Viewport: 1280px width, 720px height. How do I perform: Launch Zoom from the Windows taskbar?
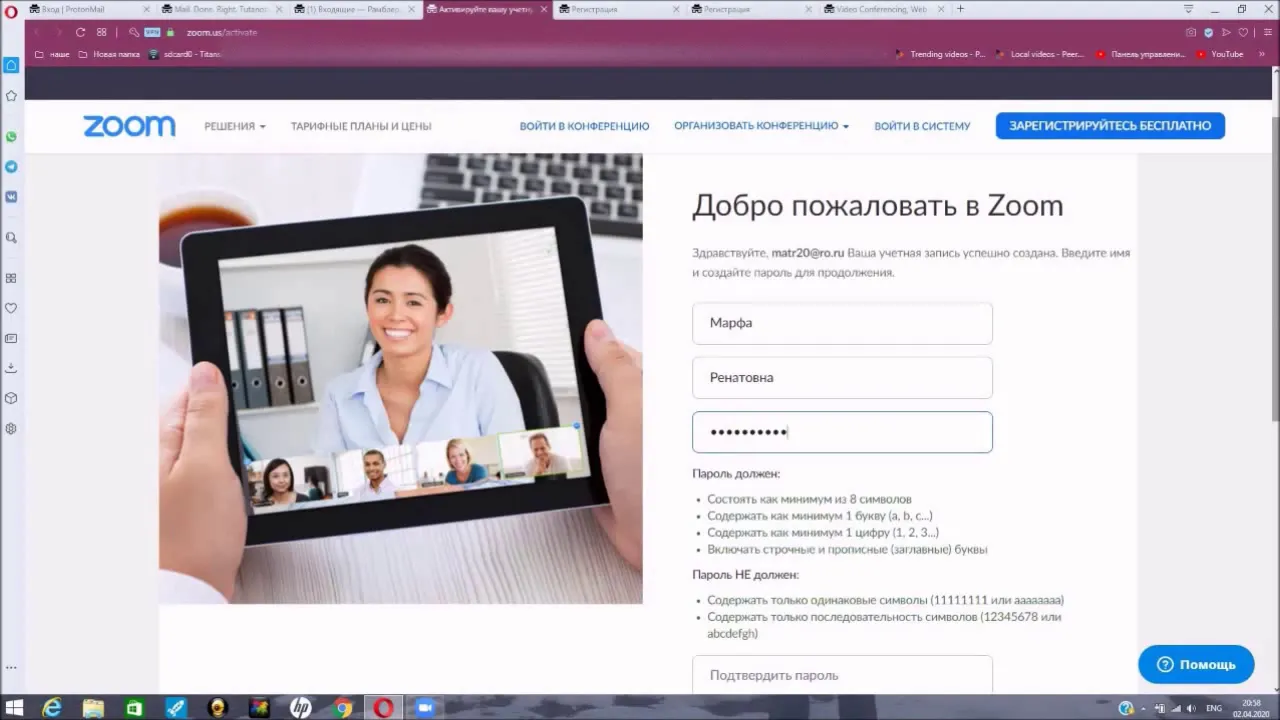click(424, 708)
